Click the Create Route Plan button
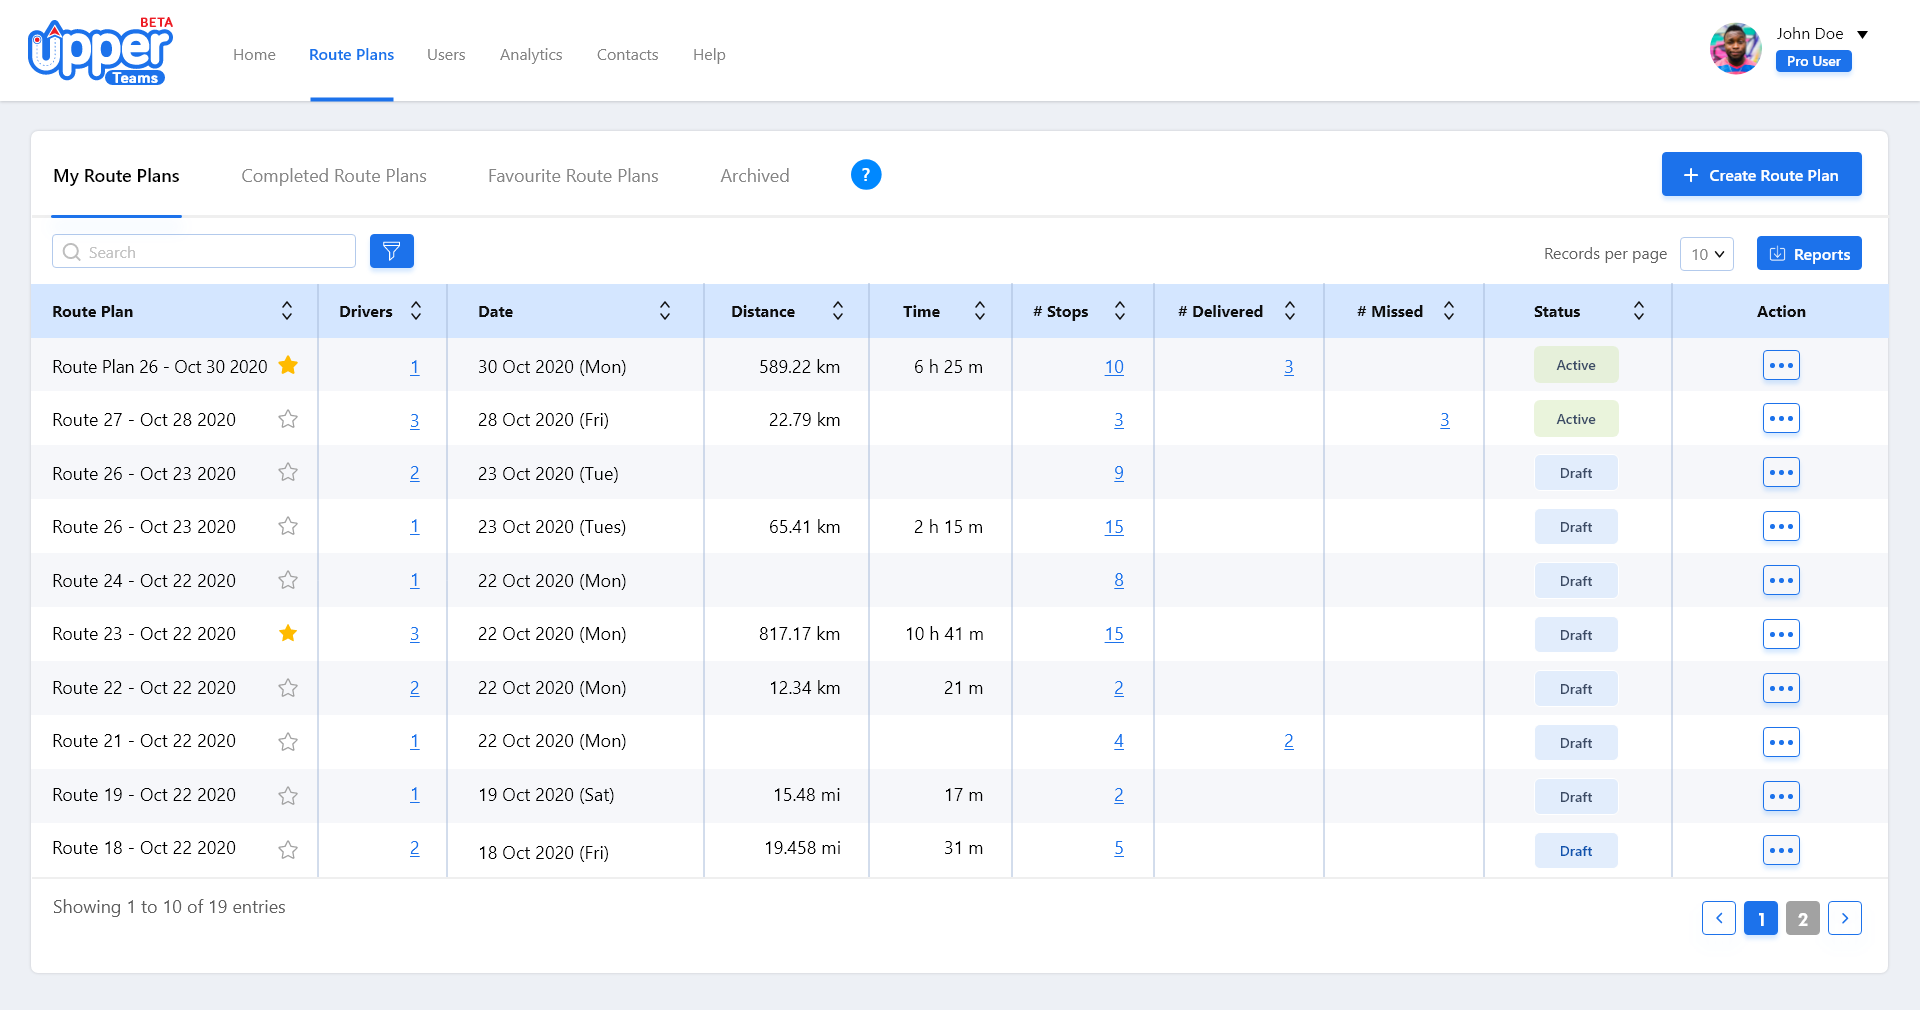 click(1761, 174)
